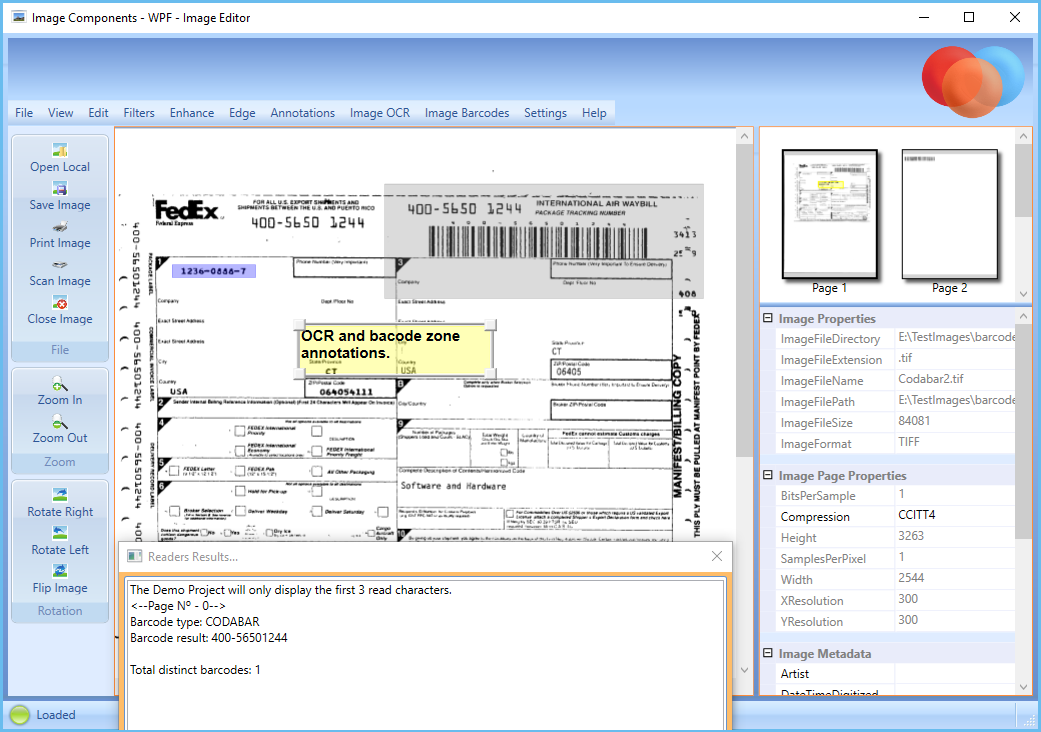
Task: Click the image viewer scroll down arrow
Action: 744,670
